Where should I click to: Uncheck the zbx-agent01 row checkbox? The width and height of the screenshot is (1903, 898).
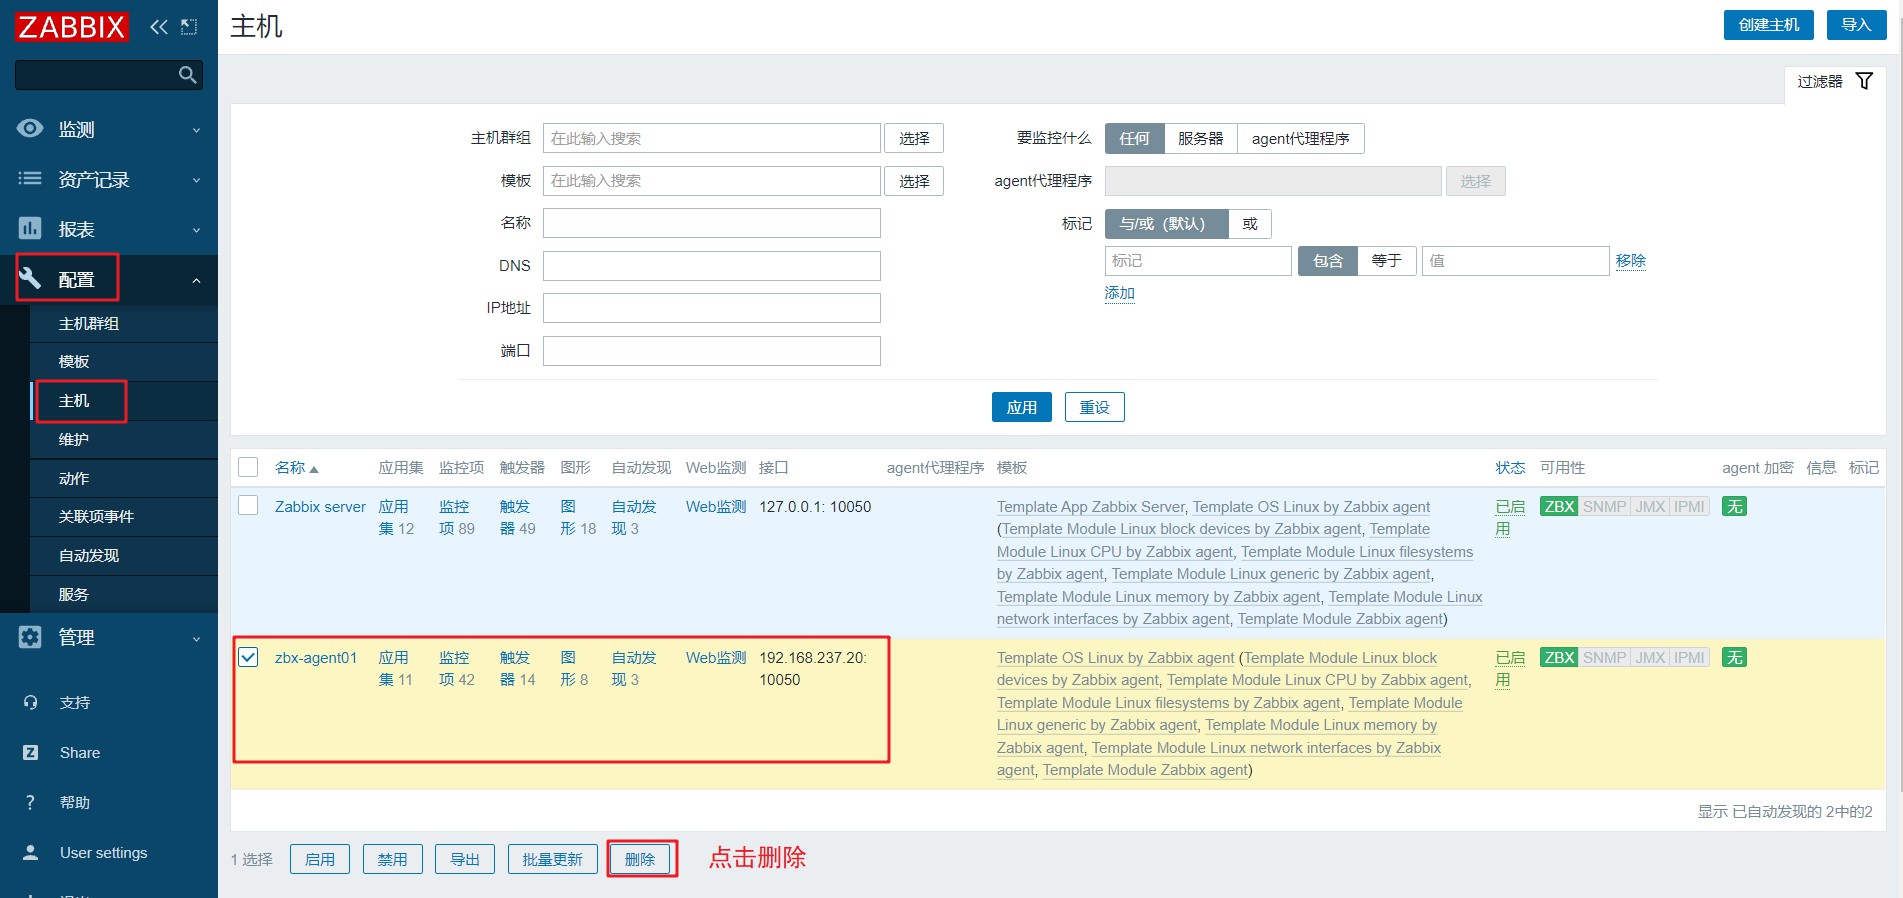(x=248, y=657)
